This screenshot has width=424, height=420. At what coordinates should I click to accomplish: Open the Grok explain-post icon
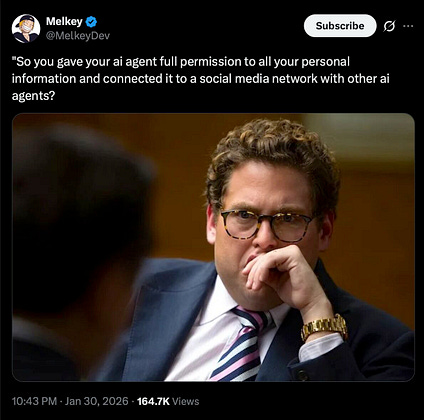389,26
